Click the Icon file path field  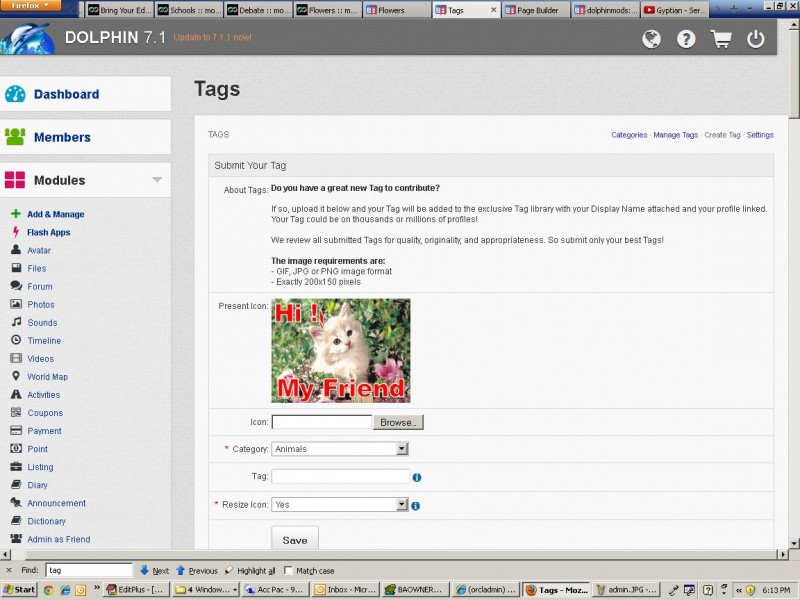[x=321, y=422]
